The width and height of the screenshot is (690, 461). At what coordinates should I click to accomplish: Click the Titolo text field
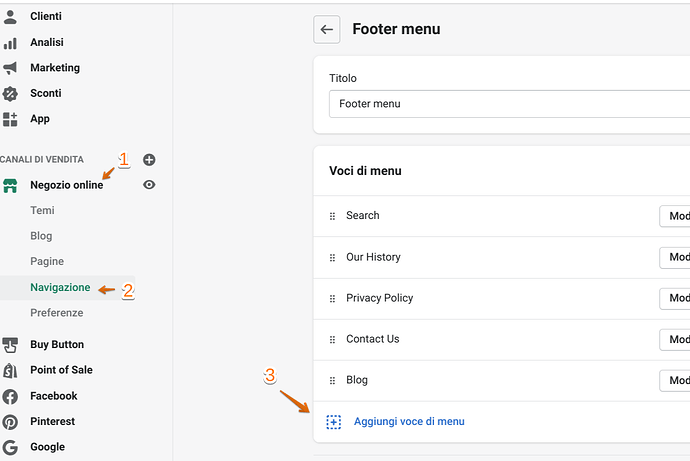(508, 104)
